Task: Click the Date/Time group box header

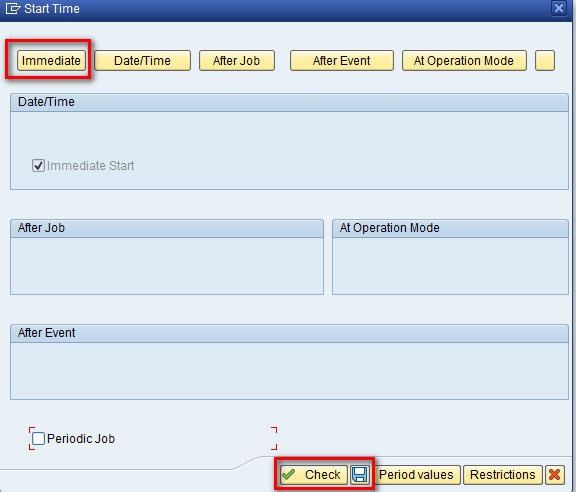Action: 289,102
